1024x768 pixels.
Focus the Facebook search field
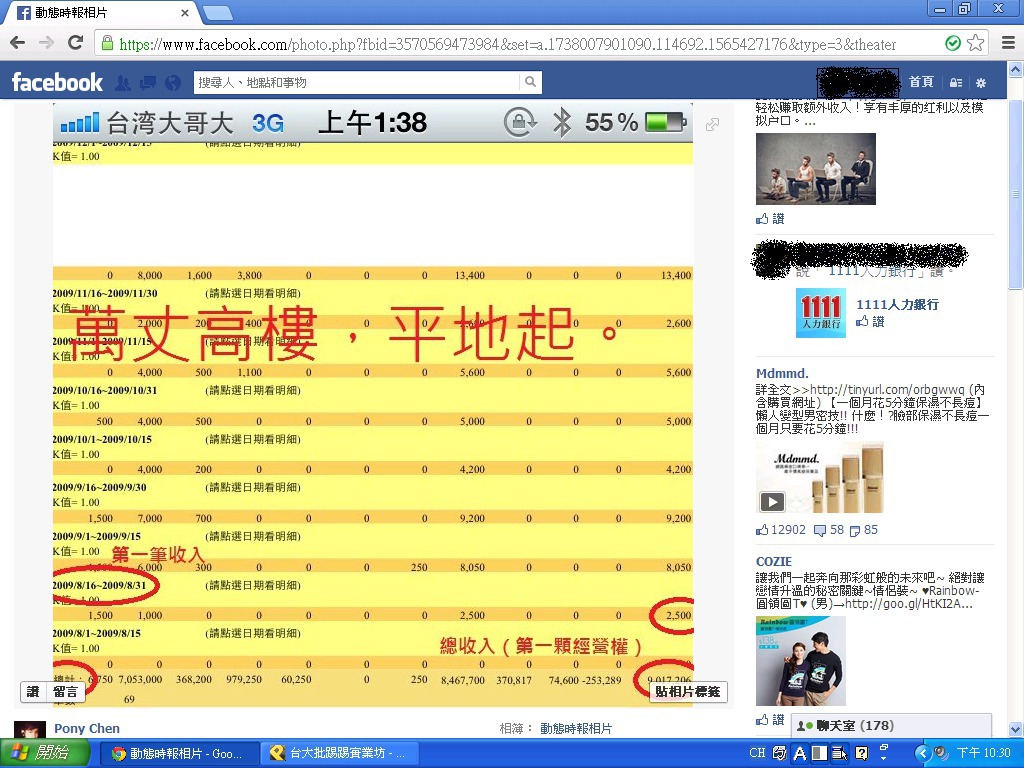click(x=357, y=82)
